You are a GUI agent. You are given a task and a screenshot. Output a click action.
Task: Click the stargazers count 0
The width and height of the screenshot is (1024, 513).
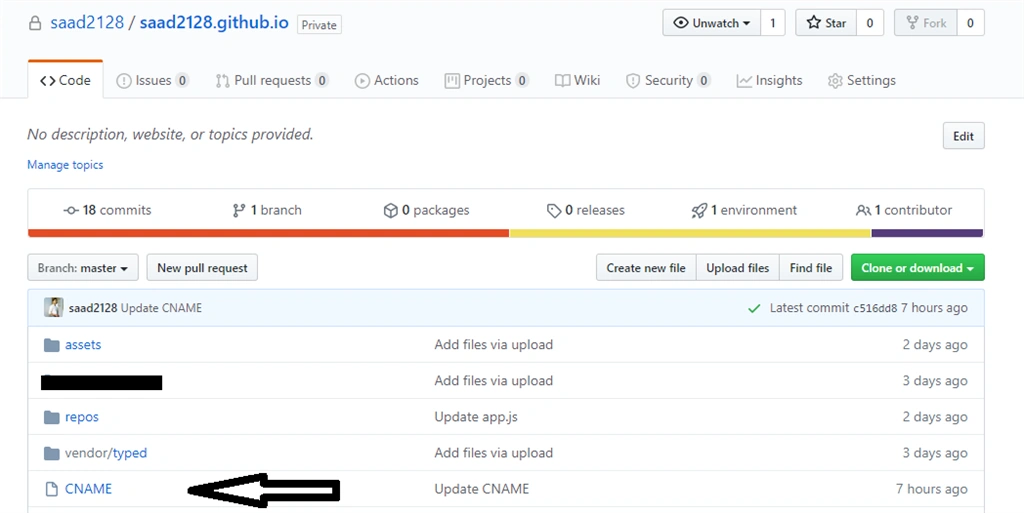coord(870,23)
